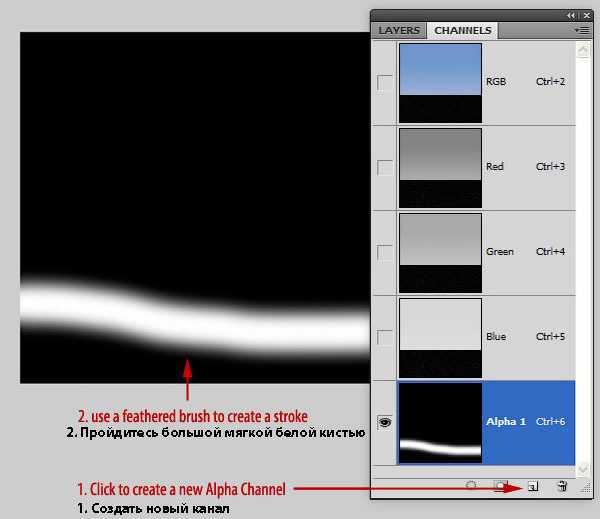Switch to the Layers tab

click(399, 30)
